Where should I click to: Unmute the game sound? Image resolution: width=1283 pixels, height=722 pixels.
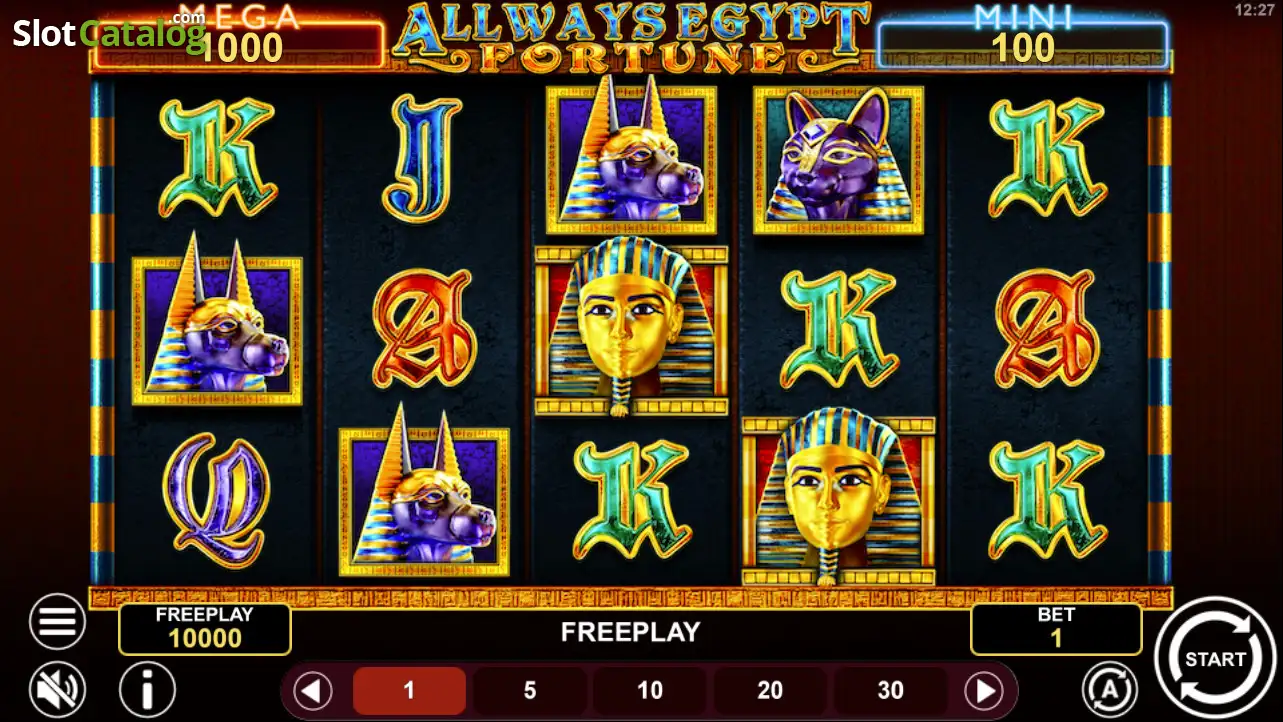click(57, 689)
